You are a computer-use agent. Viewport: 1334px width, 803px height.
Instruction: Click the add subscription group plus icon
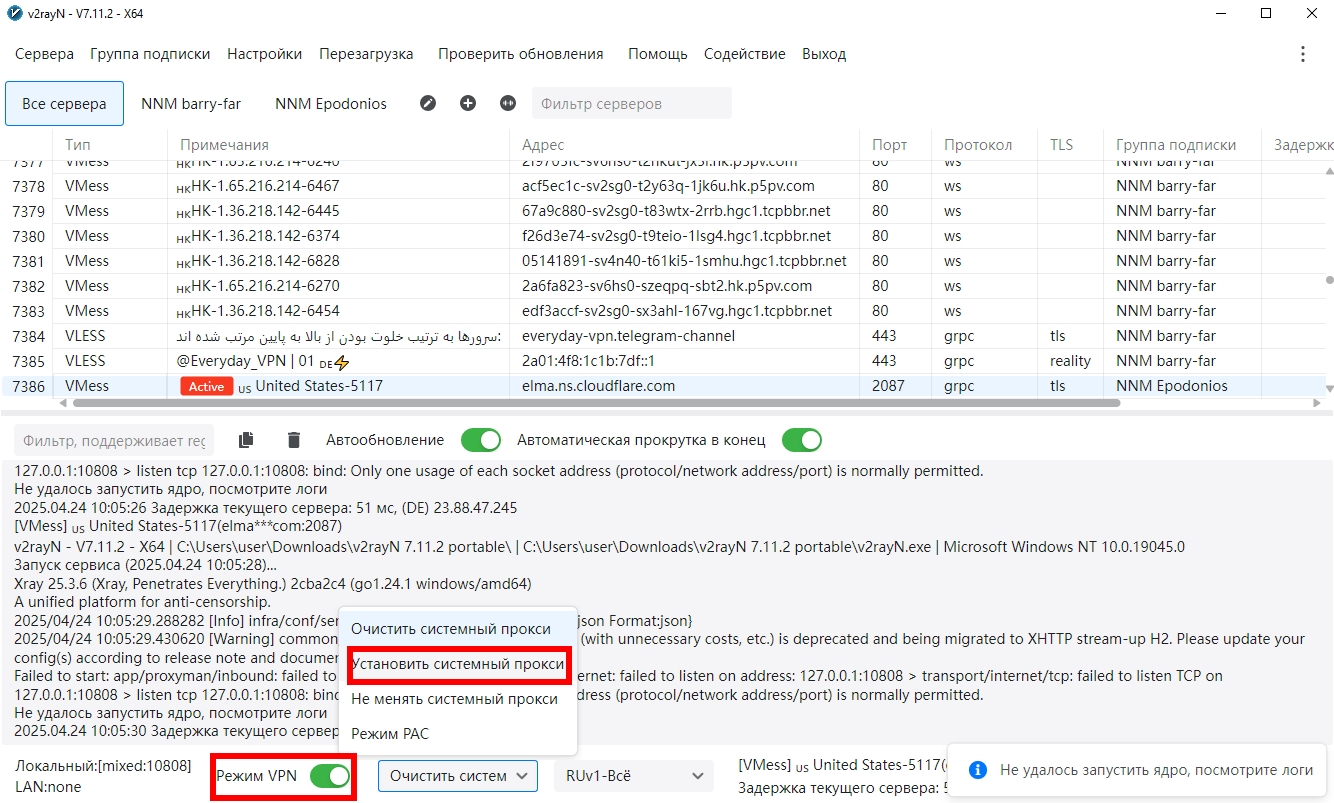pyautogui.click(x=468, y=103)
